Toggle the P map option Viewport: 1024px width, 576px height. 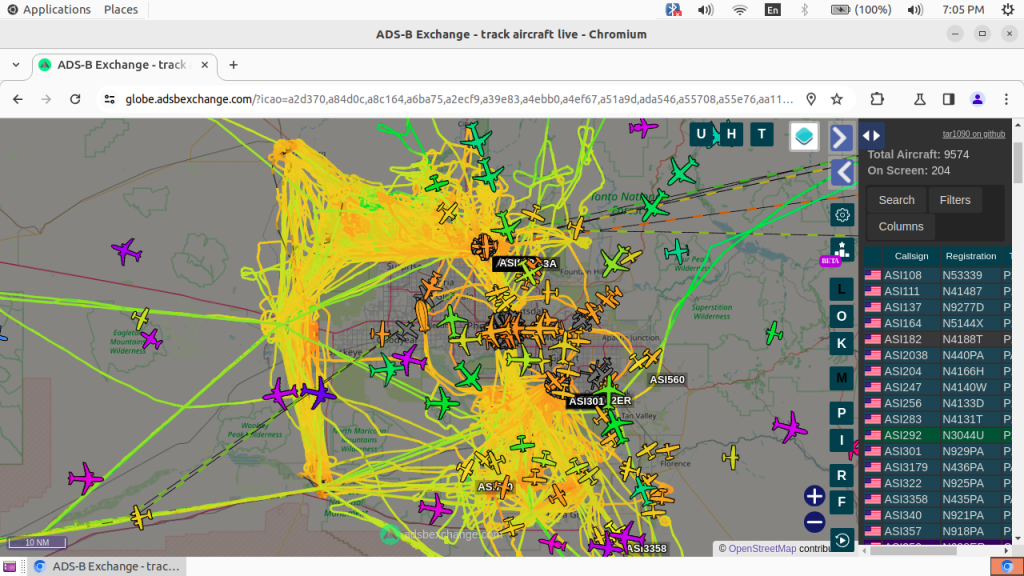tap(841, 413)
